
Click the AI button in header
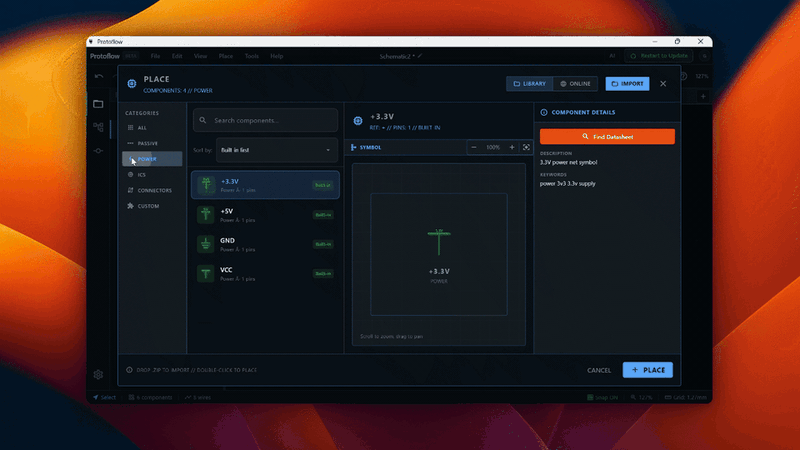612,56
